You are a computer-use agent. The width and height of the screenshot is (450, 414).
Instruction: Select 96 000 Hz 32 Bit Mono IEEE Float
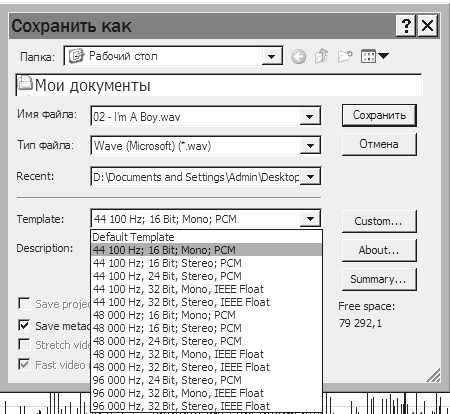point(206,393)
